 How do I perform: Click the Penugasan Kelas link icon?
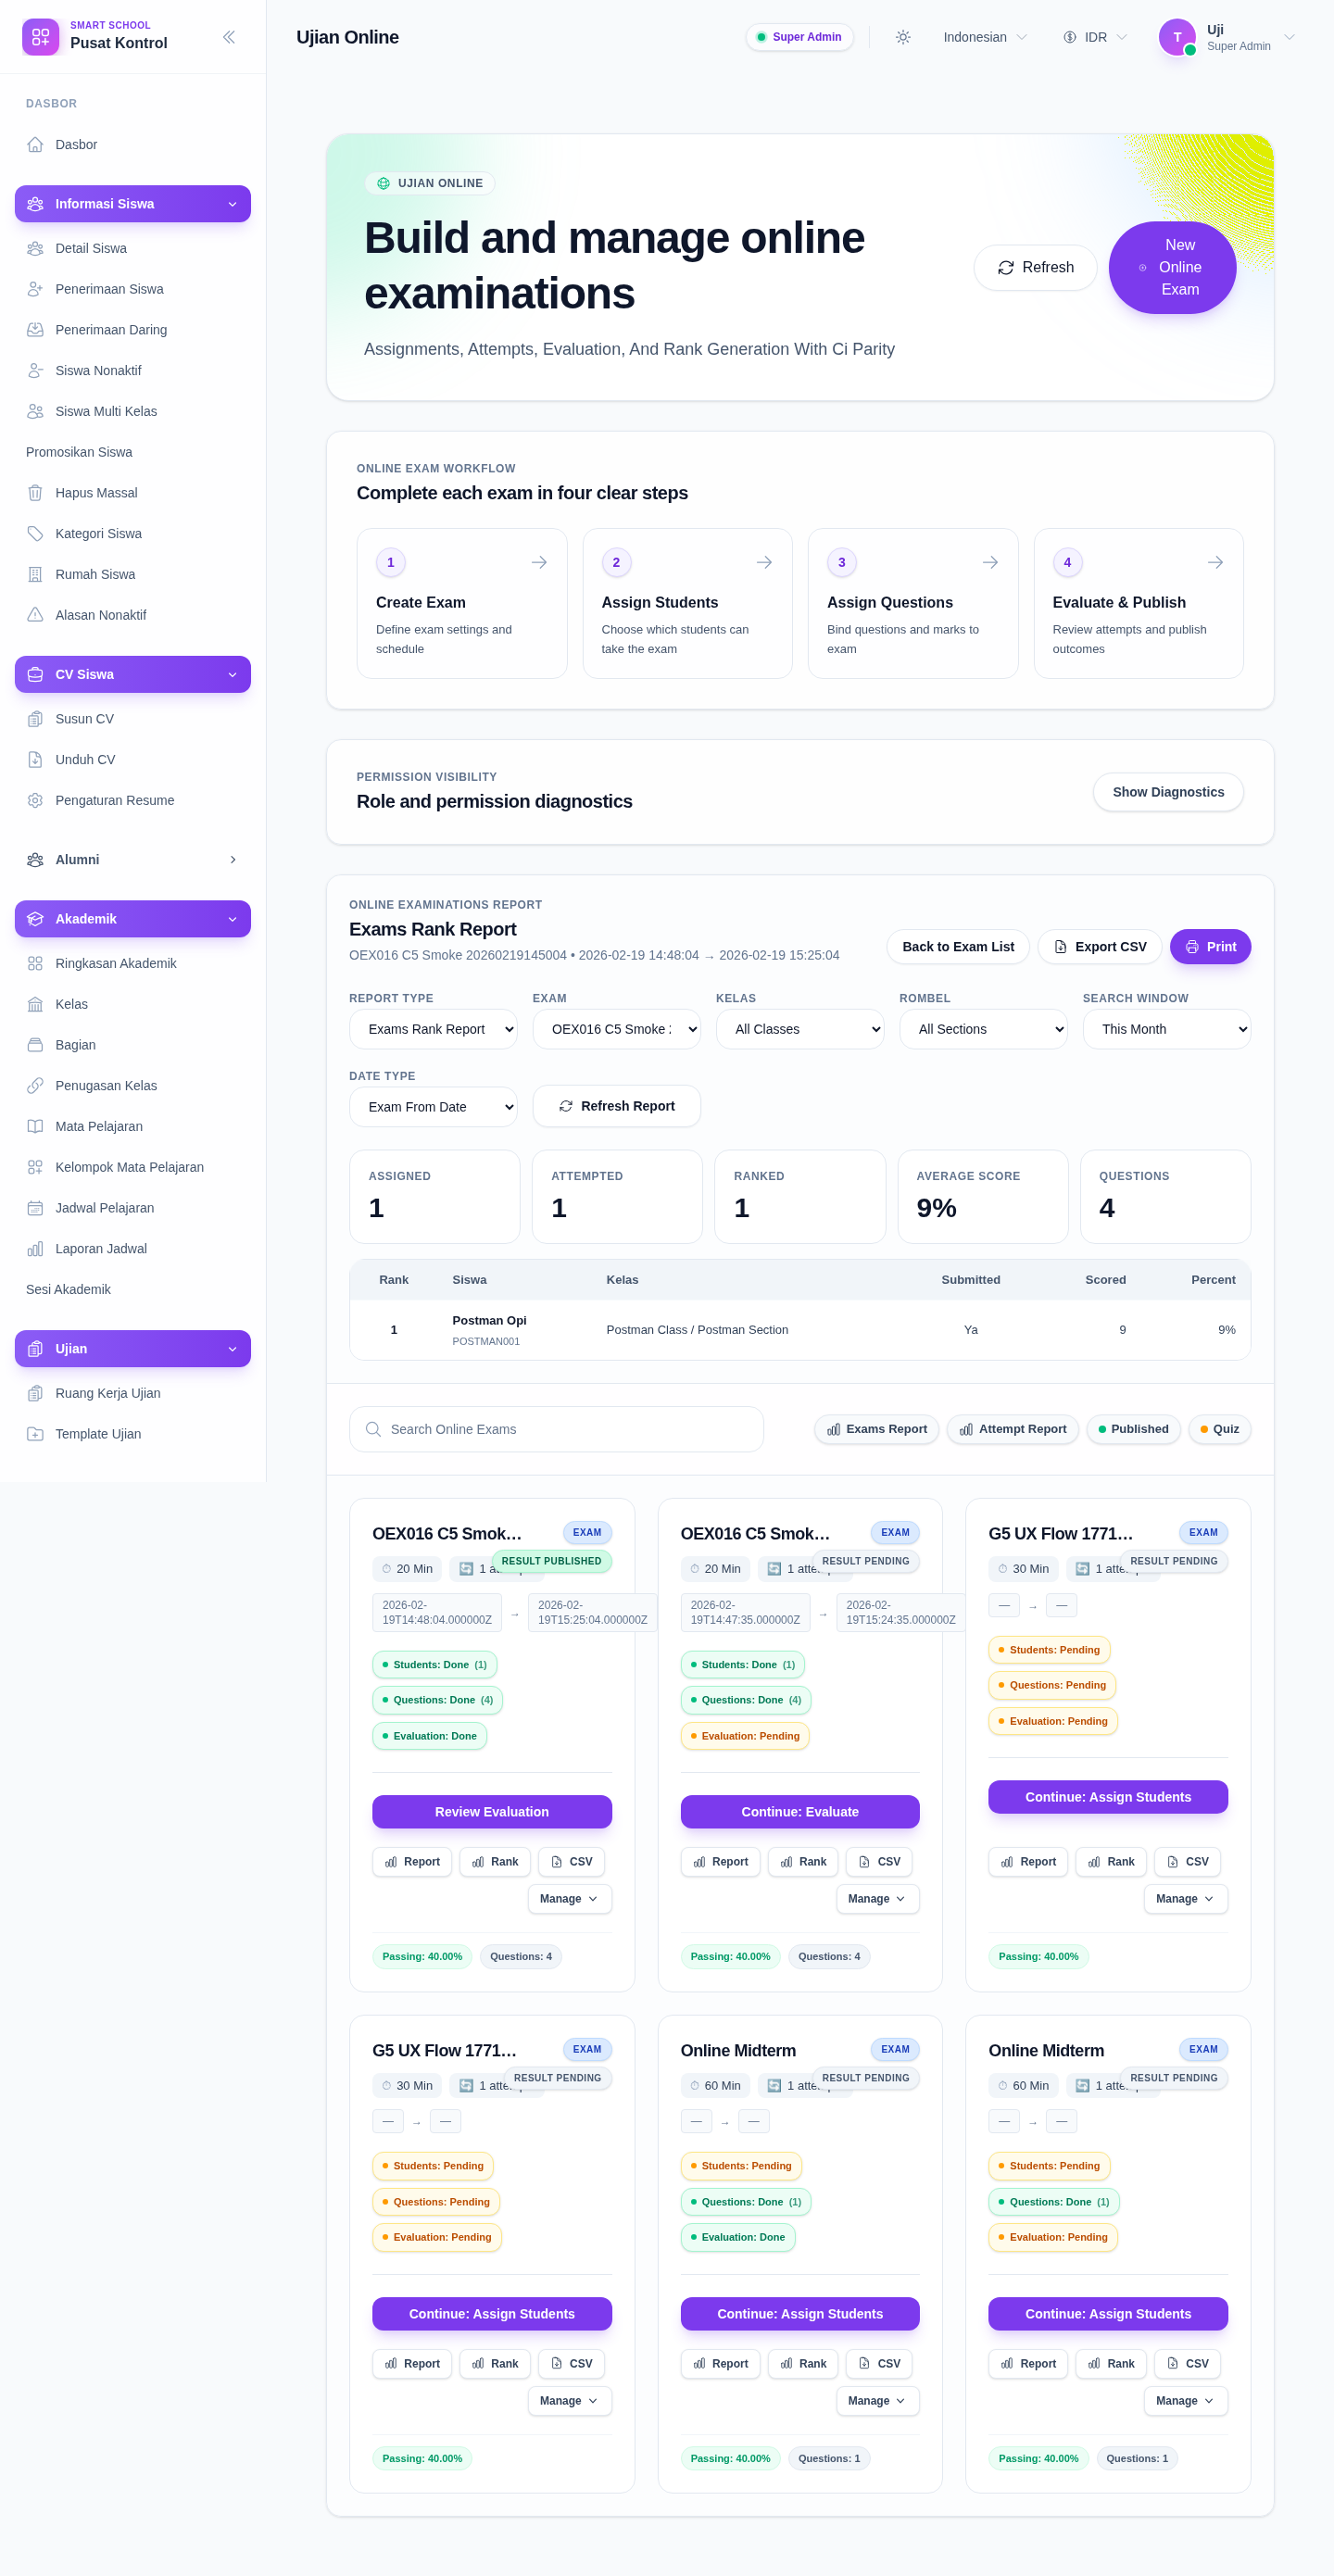tap(35, 1086)
